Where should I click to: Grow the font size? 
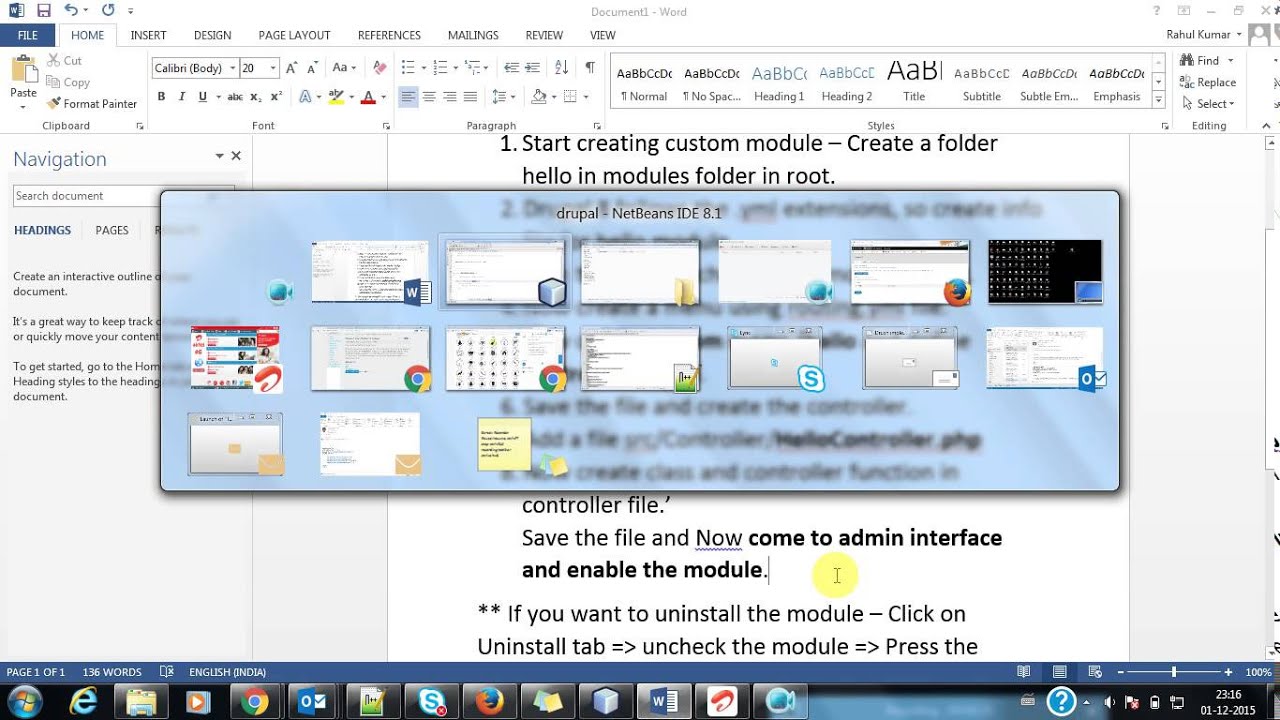291,68
